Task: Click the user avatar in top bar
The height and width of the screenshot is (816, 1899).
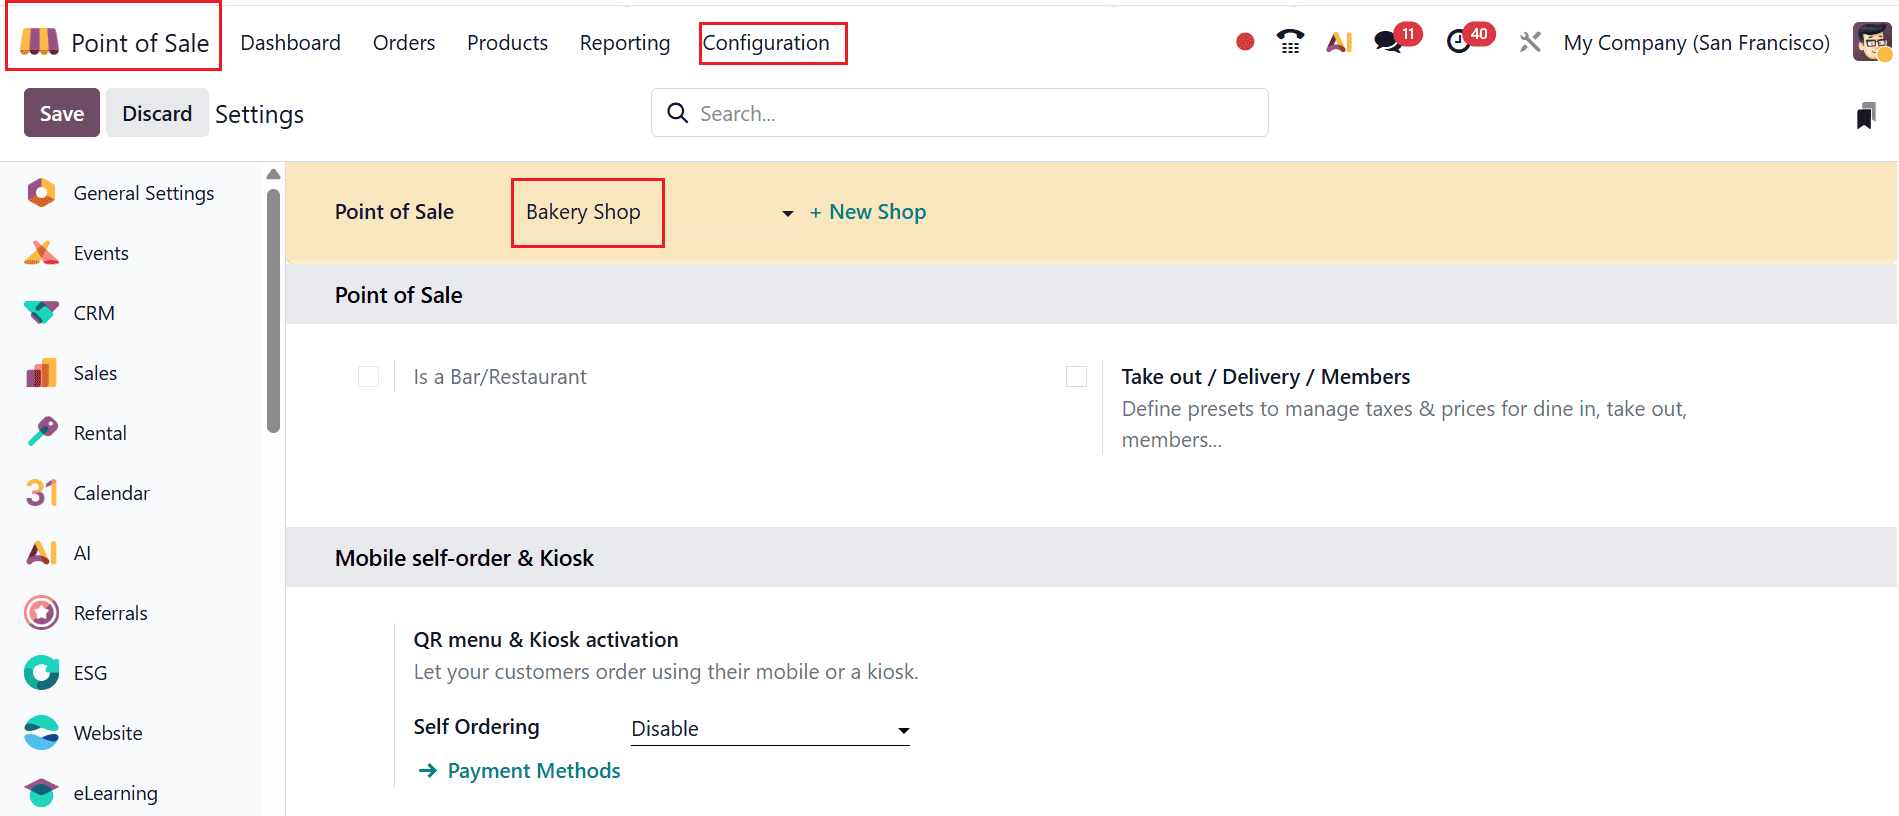Action: (1872, 42)
